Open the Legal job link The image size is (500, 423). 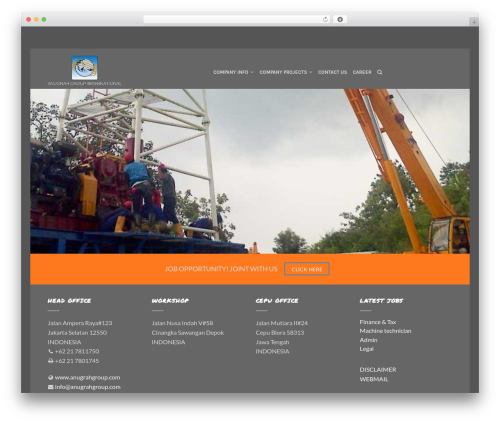tap(366, 349)
